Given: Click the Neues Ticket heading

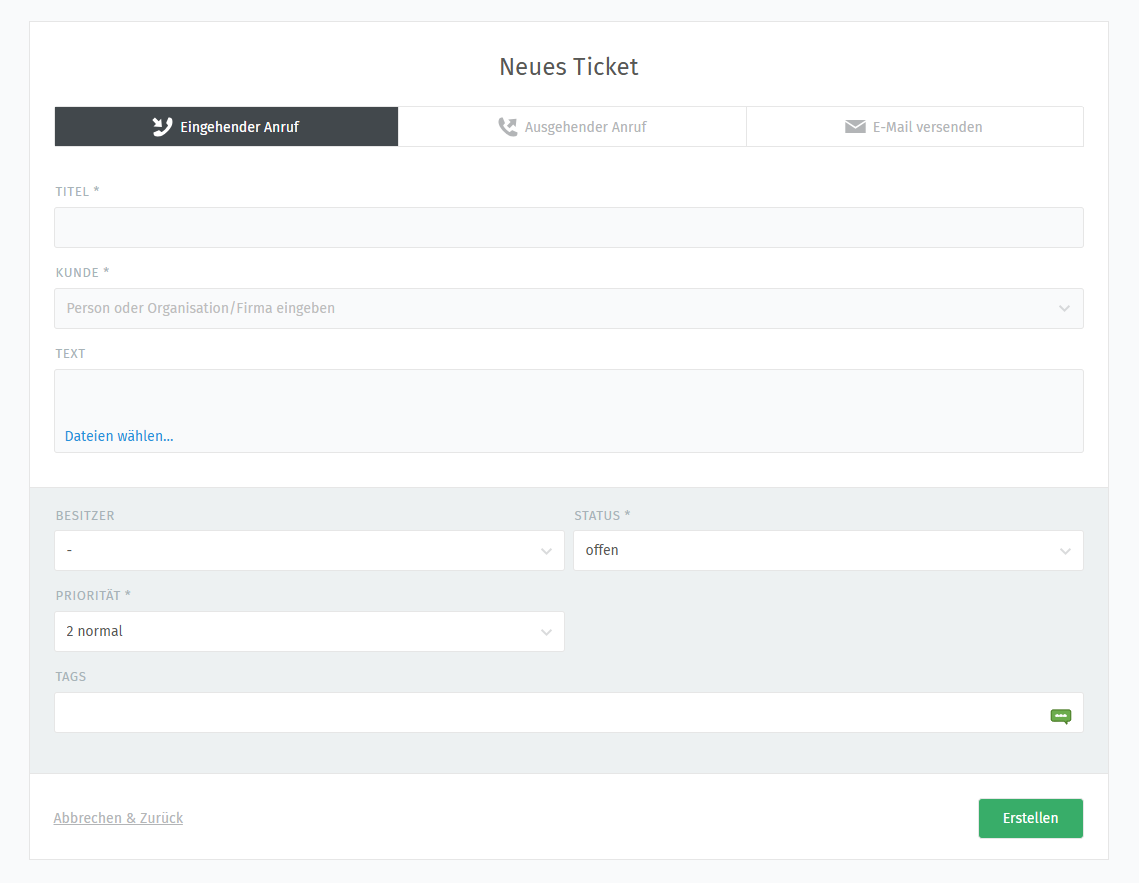Looking at the screenshot, I should [569, 67].
